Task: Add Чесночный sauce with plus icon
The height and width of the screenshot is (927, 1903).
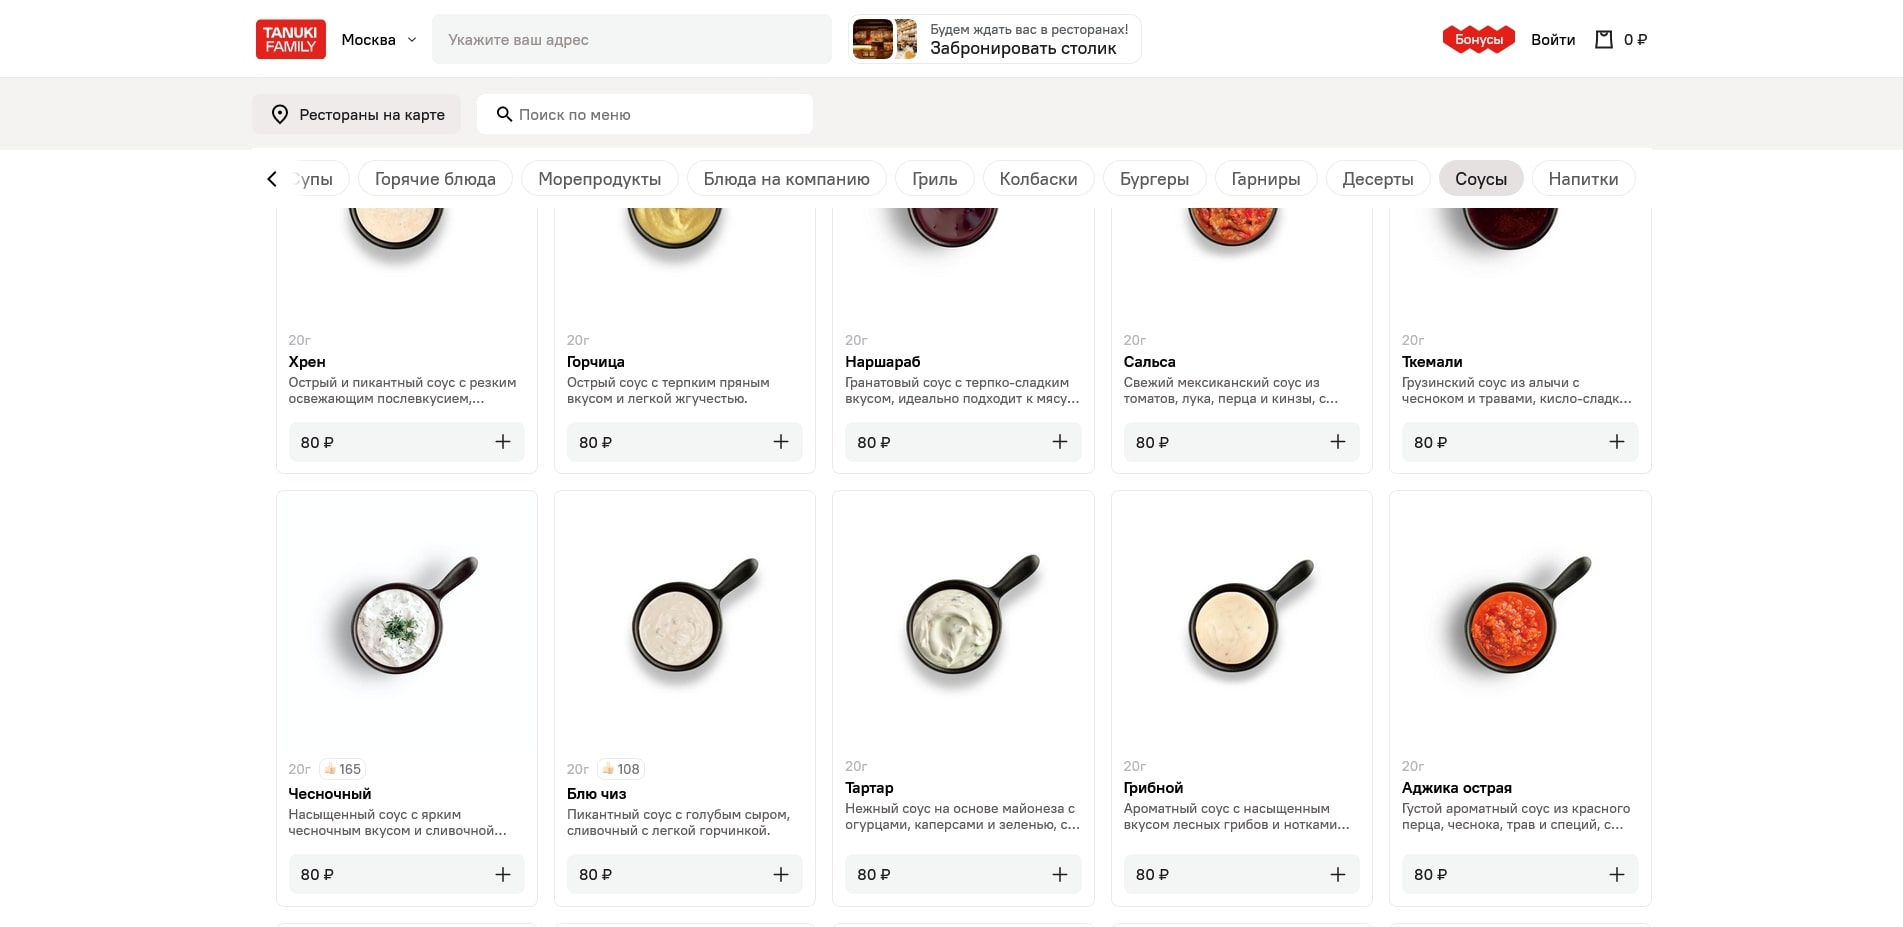Action: coord(503,875)
